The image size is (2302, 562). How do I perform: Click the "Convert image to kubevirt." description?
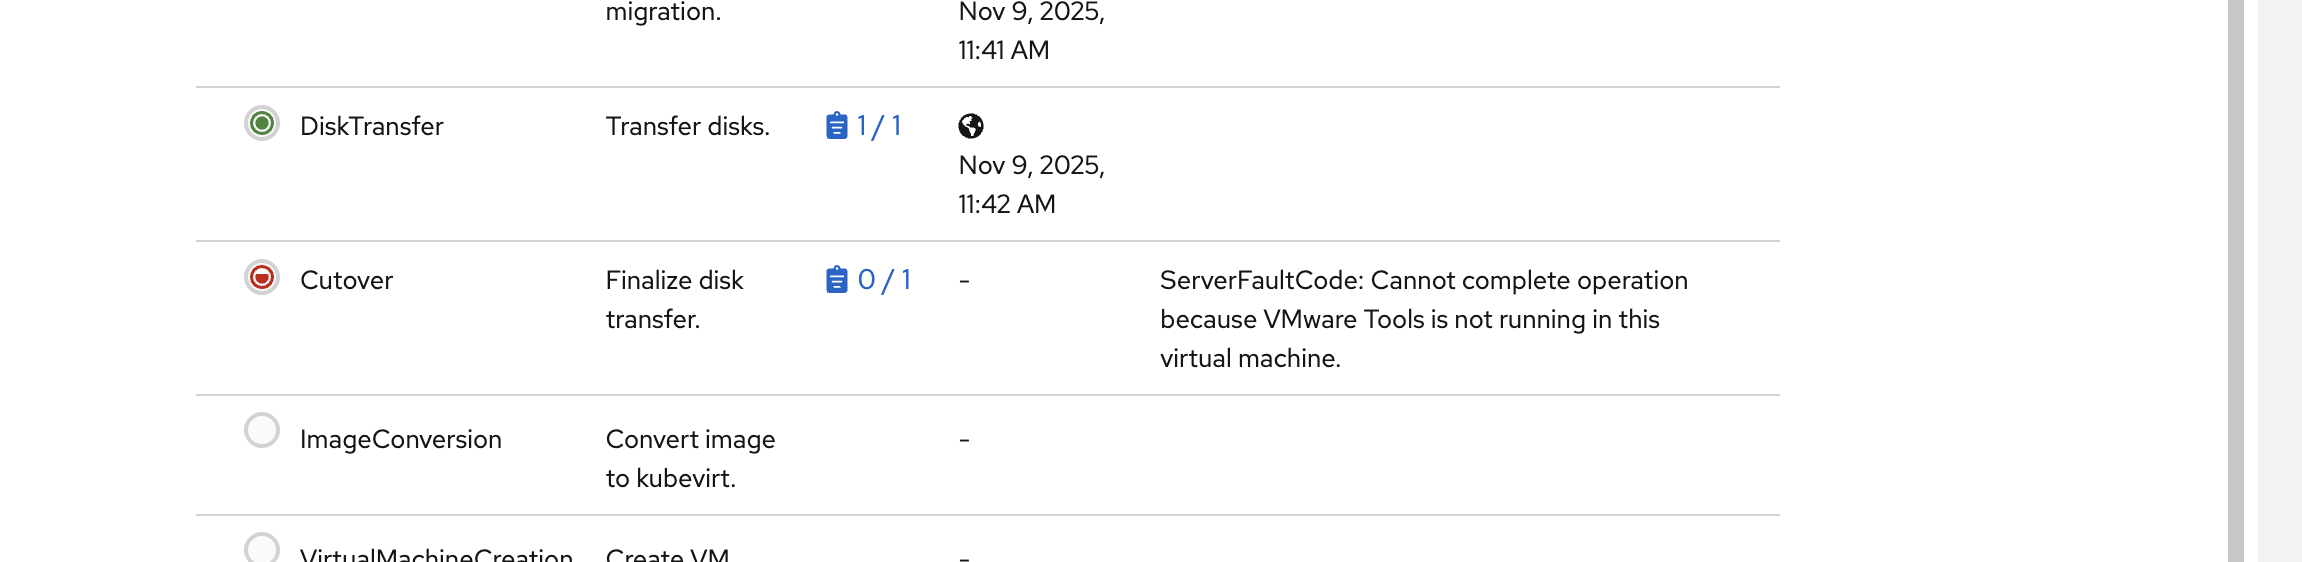pos(690,458)
